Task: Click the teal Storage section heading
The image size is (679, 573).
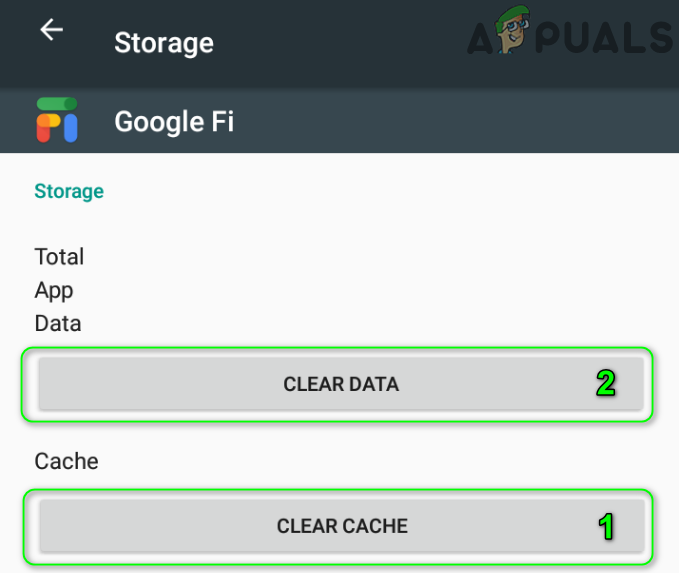Action: [x=69, y=191]
